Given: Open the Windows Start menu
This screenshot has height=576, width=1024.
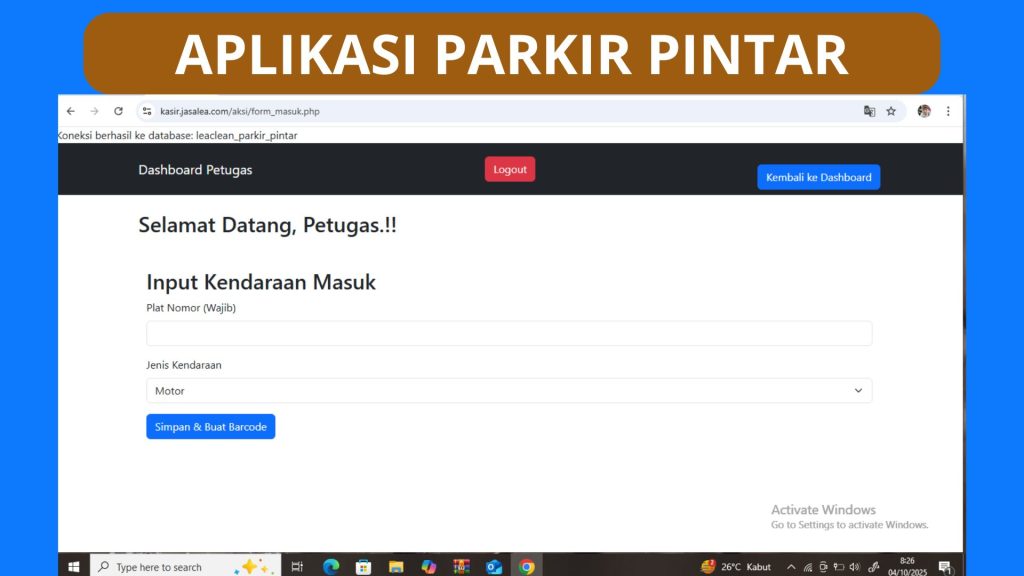Looking at the screenshot, I should click(75, 566).
